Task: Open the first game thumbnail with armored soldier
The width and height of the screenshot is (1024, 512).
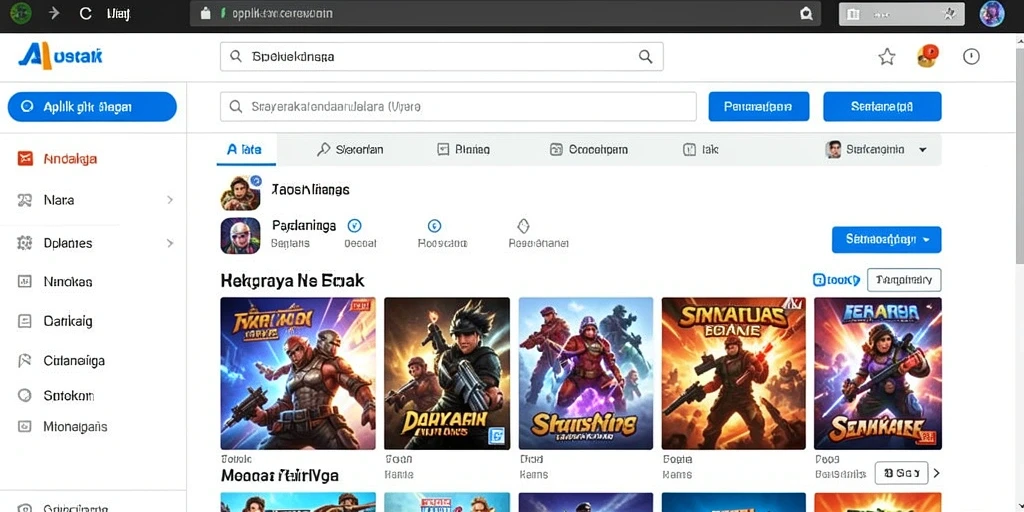Action: pos(298,374)
